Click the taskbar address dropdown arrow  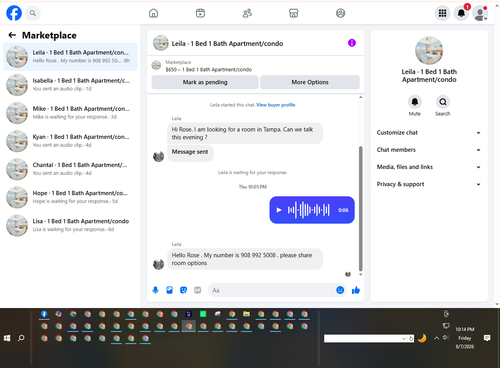[x=403, y=339]
